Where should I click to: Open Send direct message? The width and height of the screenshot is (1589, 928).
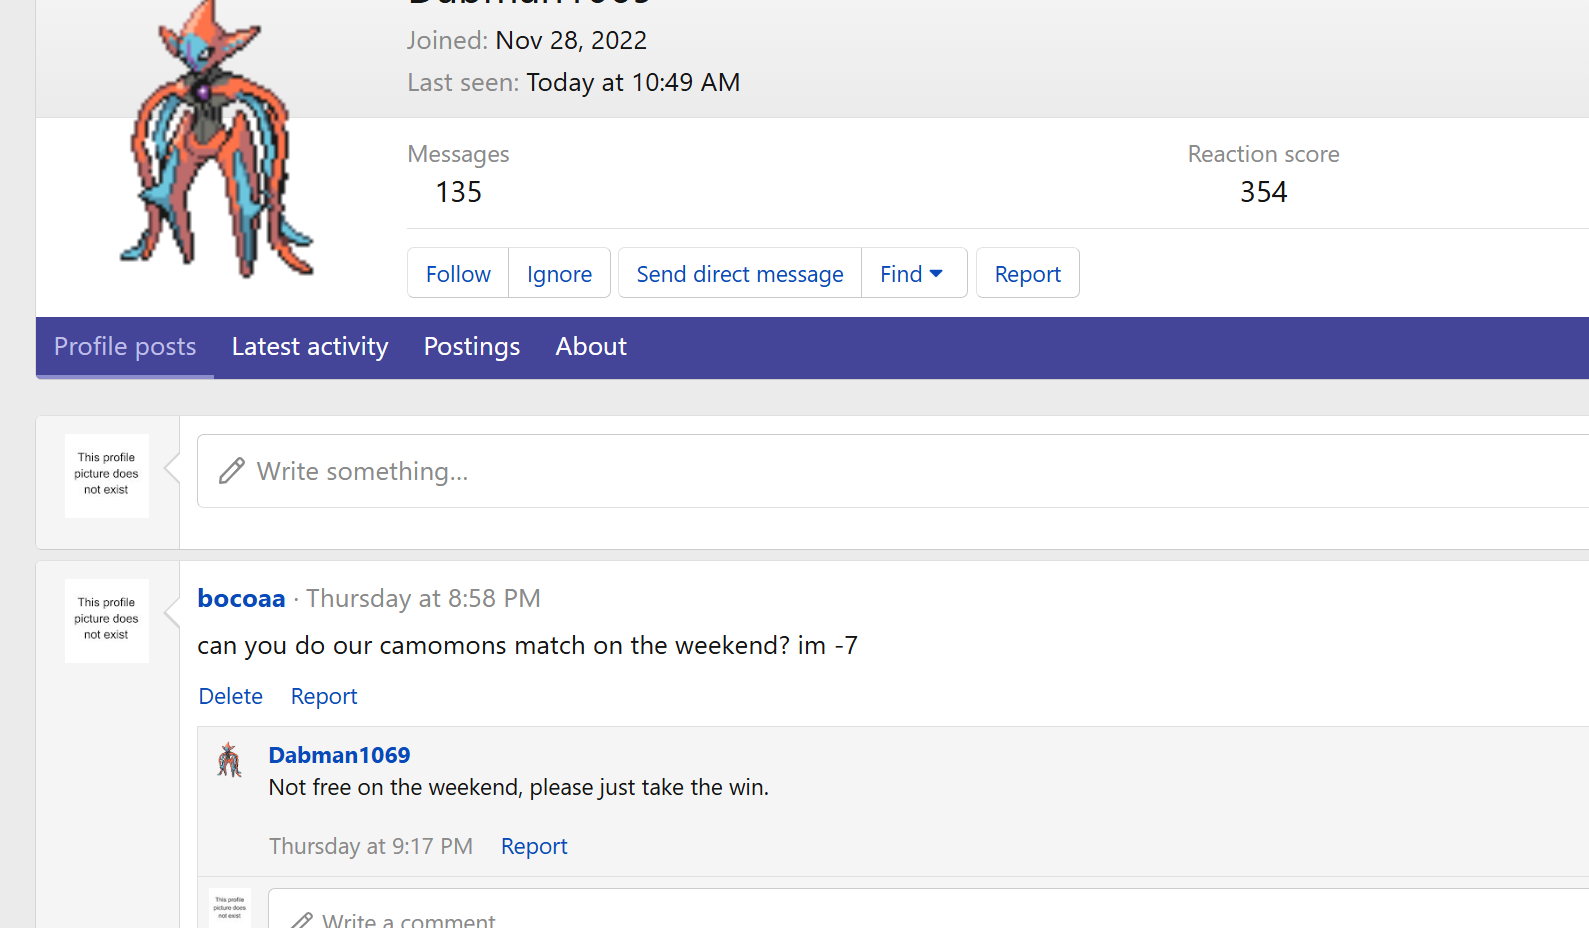coord(740,273)
